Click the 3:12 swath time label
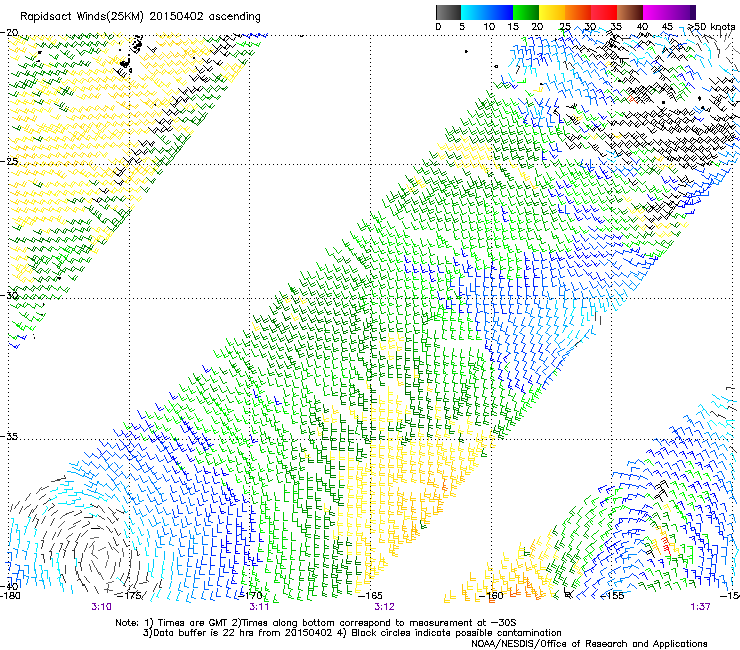The height and width of the screenshot is (650, 740). [x=384, y=607]
